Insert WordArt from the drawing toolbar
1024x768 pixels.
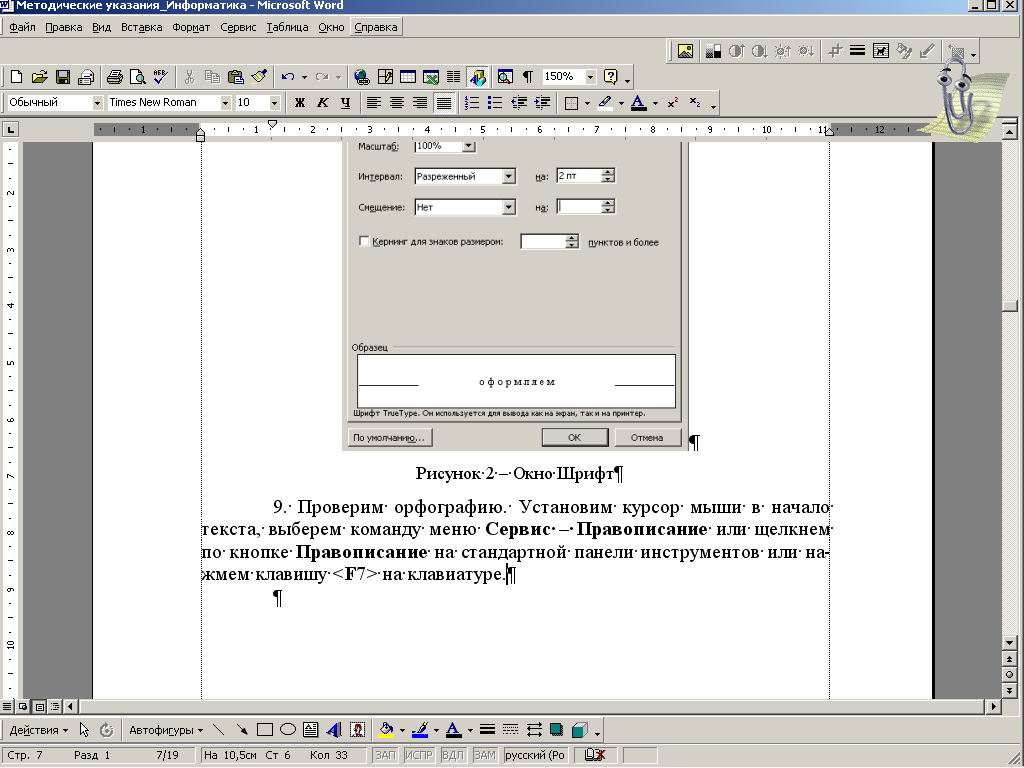coord(334,730)
